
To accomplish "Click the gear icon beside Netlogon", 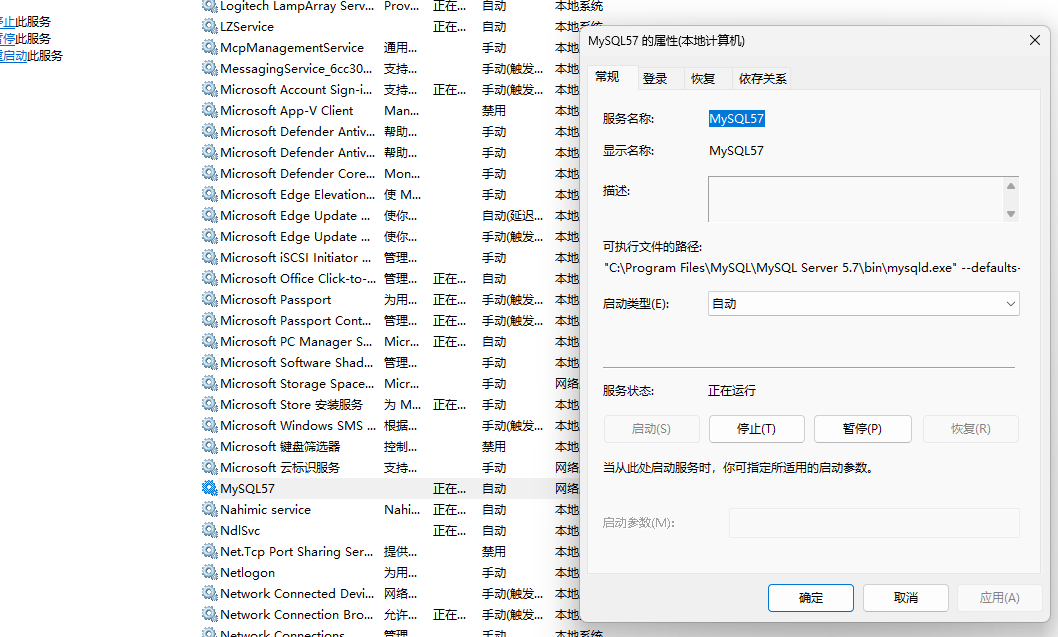I will coord(209,572).
